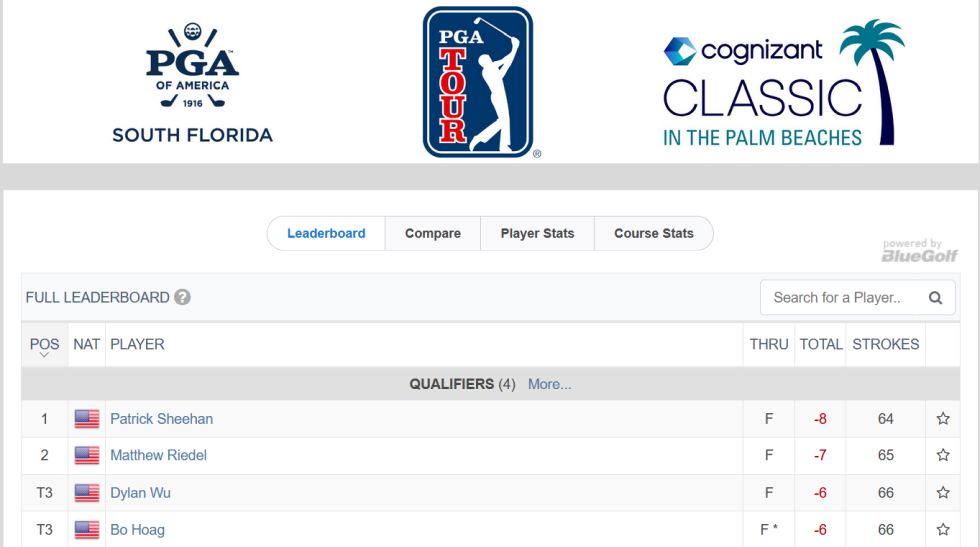
Task: Switch to the Compare tab
Action: click(432, 233)
